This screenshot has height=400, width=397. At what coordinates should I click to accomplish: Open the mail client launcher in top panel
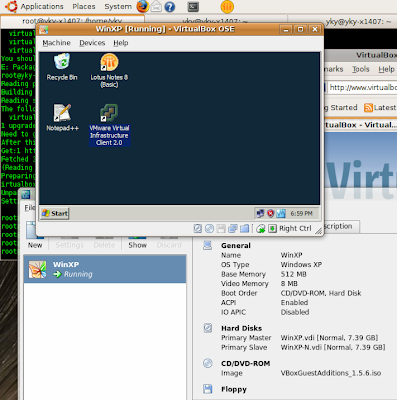(x=156, y=6)
